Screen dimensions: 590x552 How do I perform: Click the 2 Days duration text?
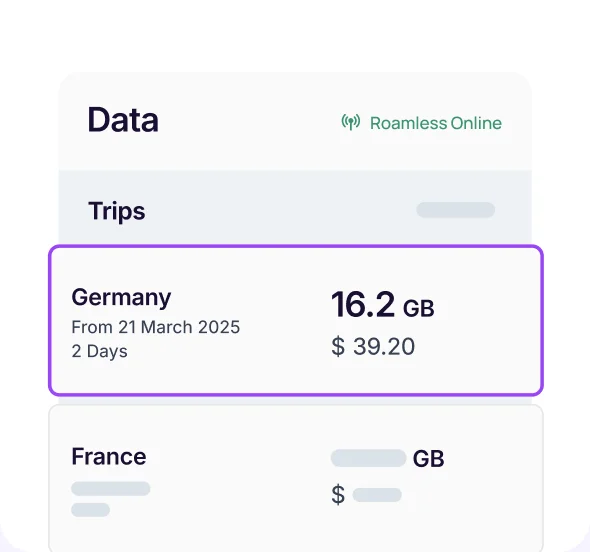pyautogui.click(x=99, y=351)
